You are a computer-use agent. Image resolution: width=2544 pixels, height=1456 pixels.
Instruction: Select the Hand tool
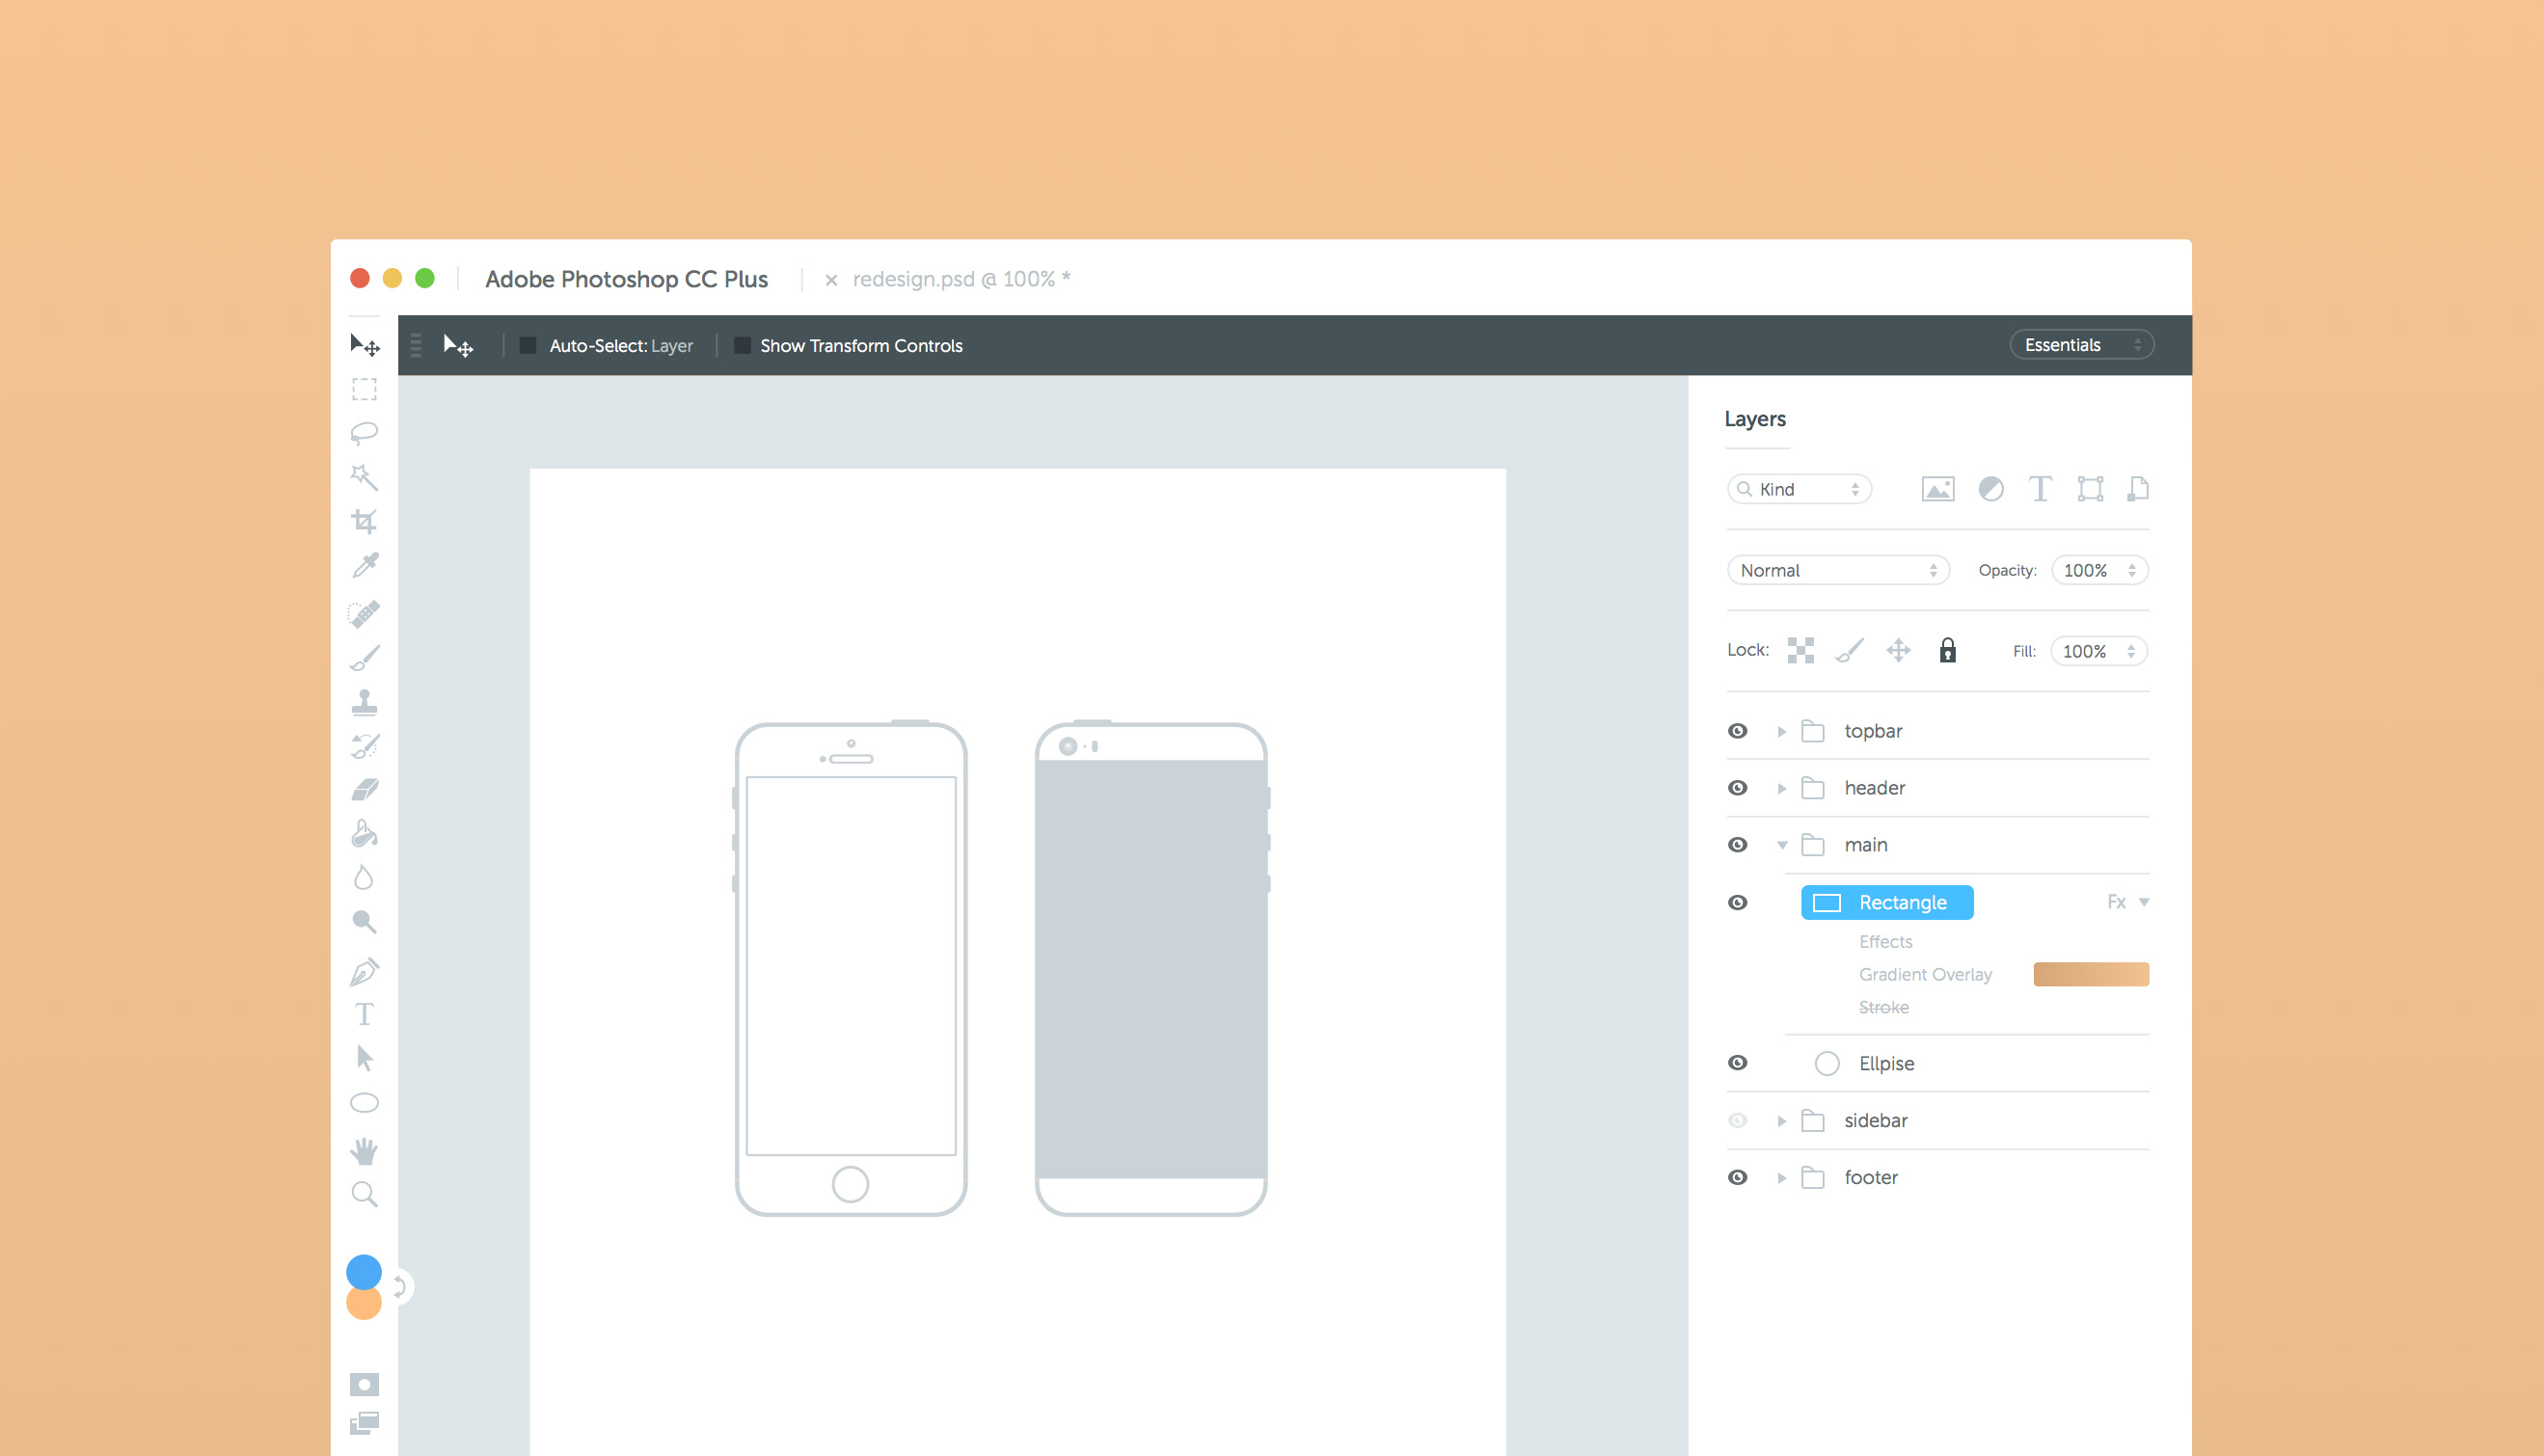pos(364,1150)
